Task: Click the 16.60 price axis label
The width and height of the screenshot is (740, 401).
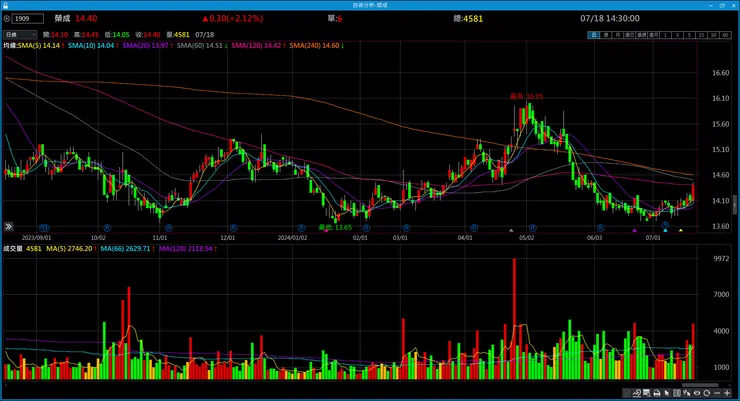Action: click(x=721, y=73)
